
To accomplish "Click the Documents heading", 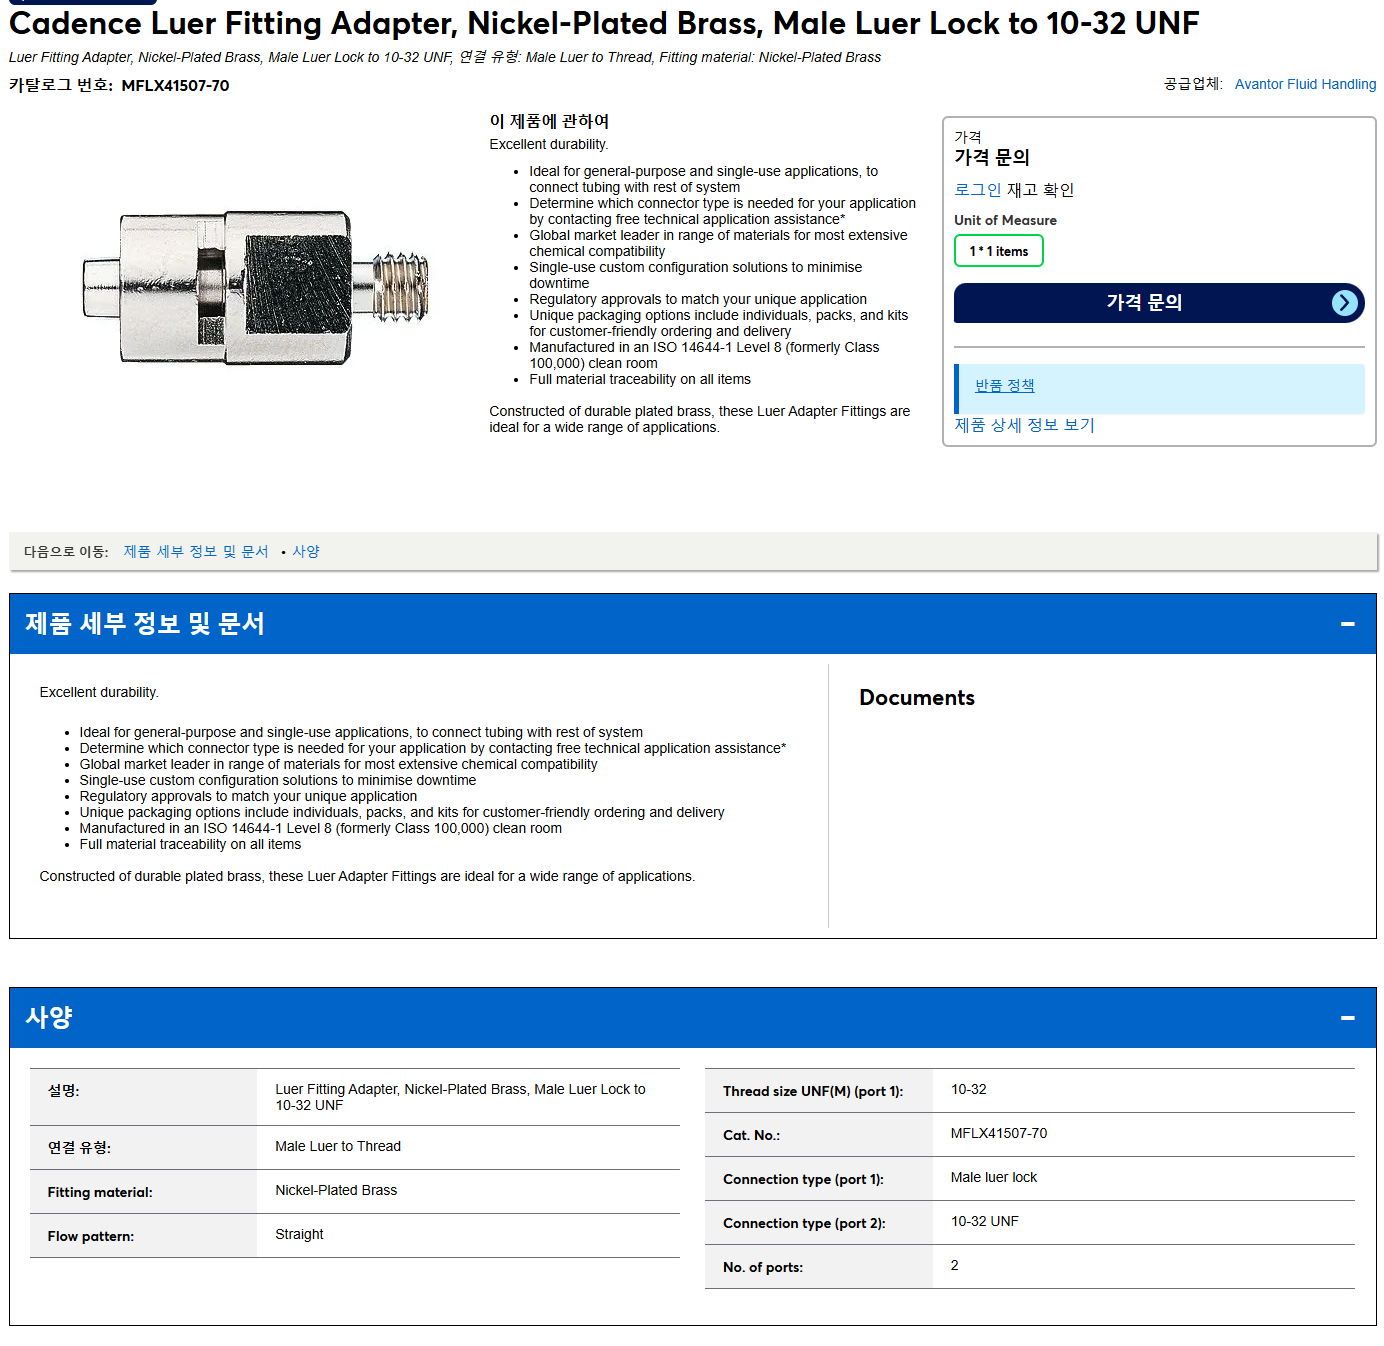I will pyautogui.click(x=917, y=698).
